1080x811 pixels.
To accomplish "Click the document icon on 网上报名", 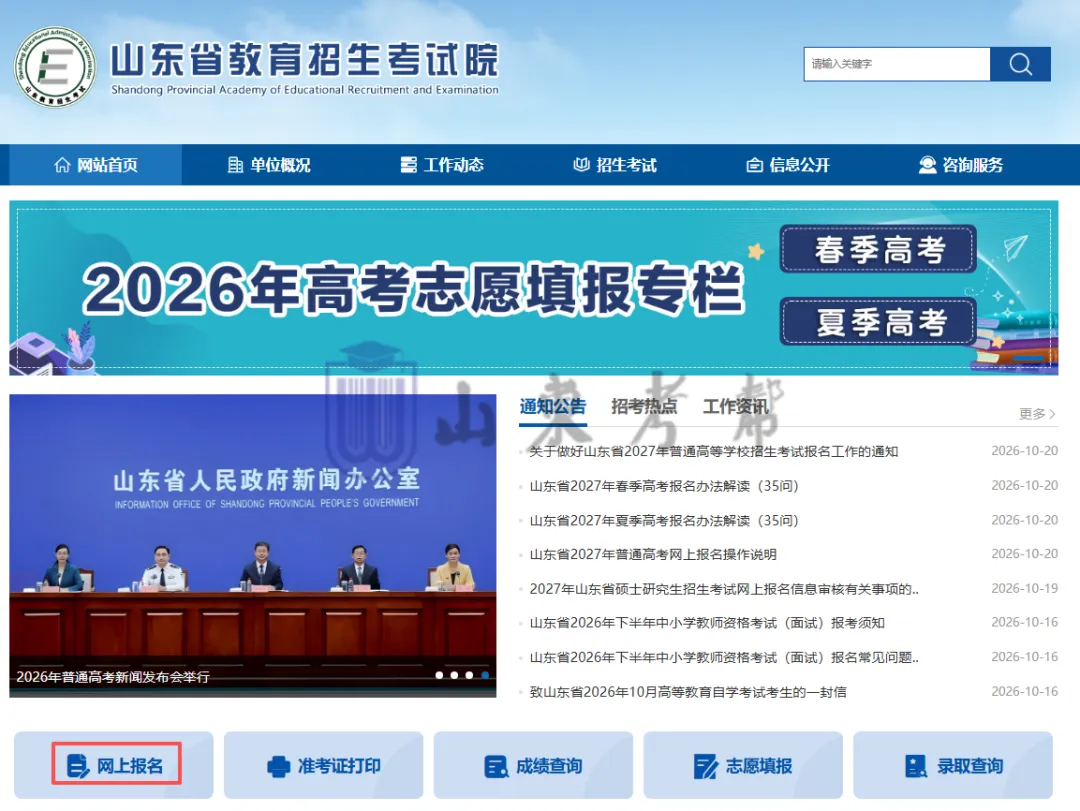I will coord(78,766).
